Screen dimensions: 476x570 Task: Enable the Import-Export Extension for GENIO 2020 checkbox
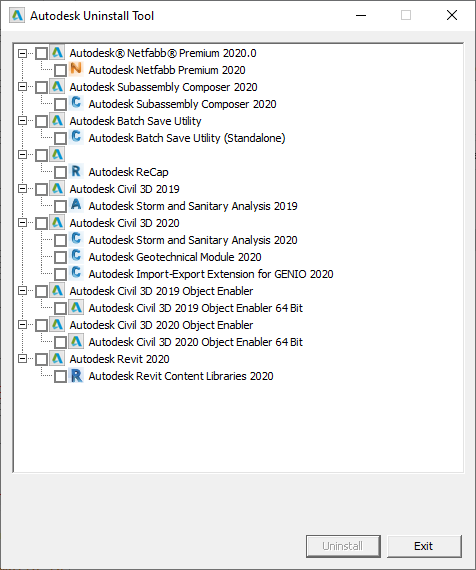click(x=60, y=274)
